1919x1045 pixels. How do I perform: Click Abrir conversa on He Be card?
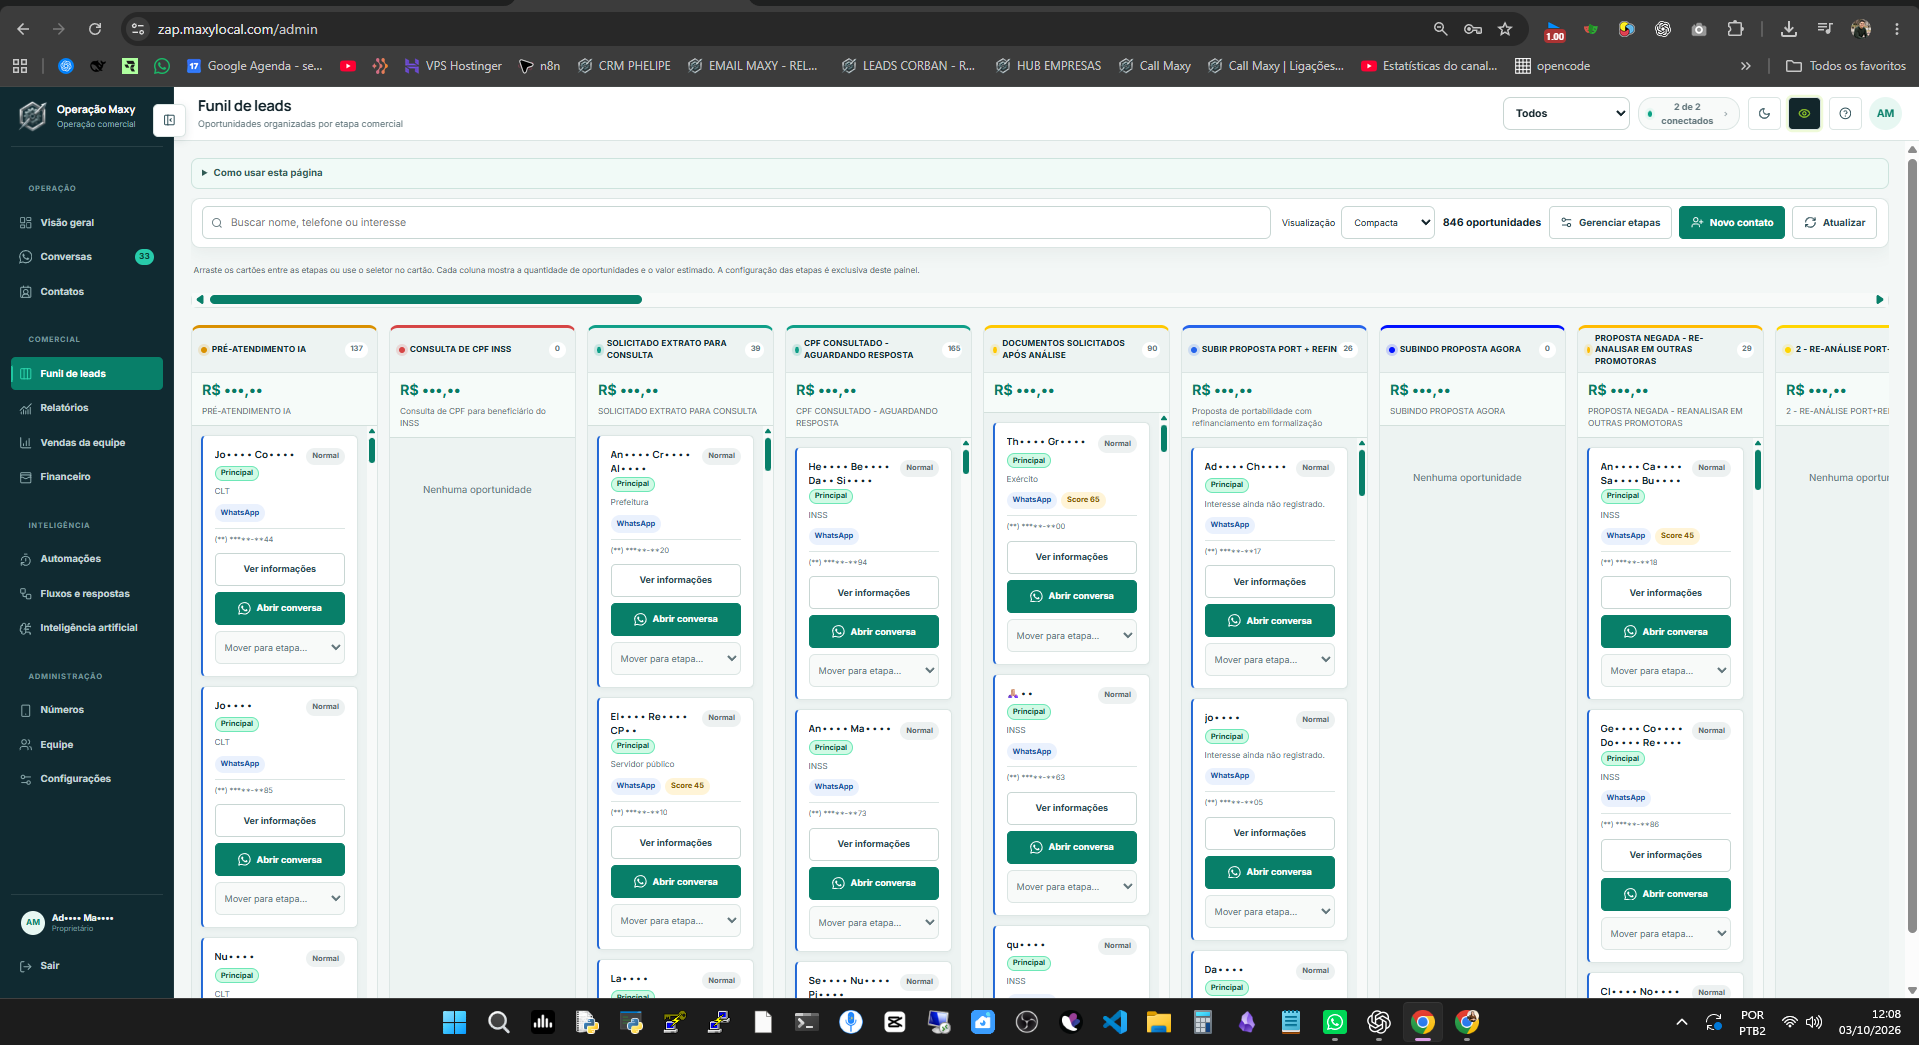point(874,632)
